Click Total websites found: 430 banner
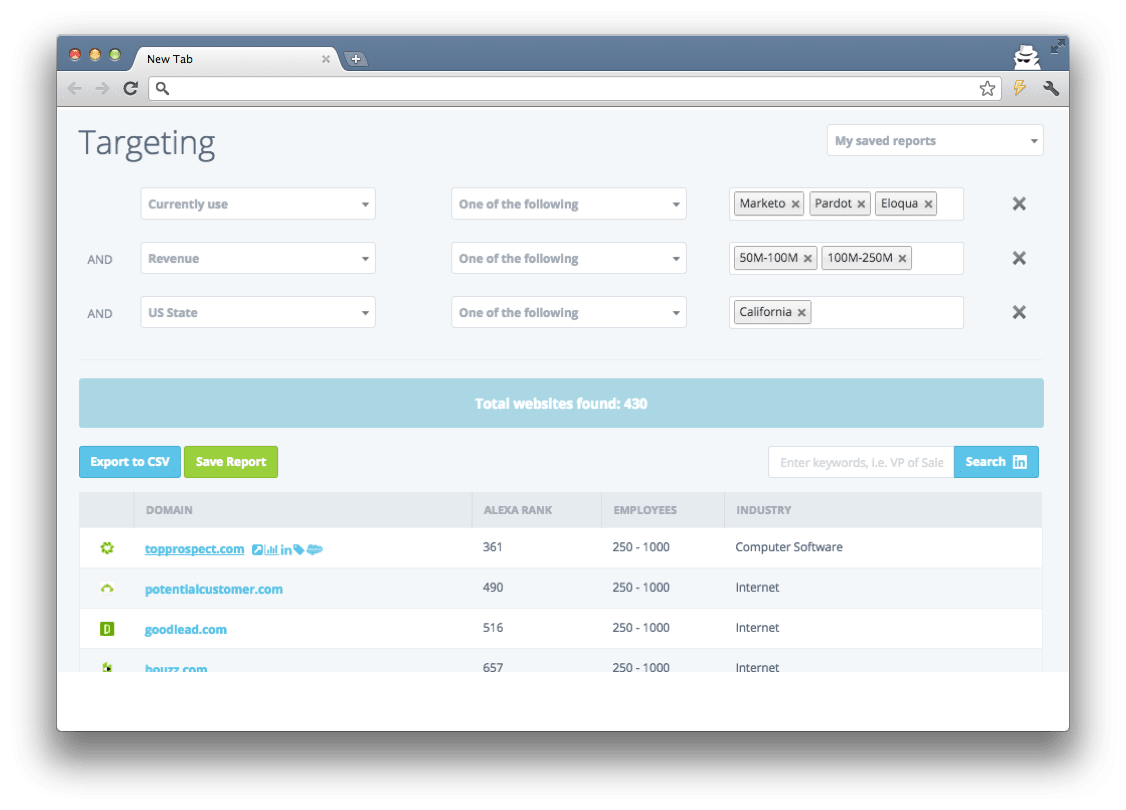Viewport: 1126px width, 810px height. point(561,404)
